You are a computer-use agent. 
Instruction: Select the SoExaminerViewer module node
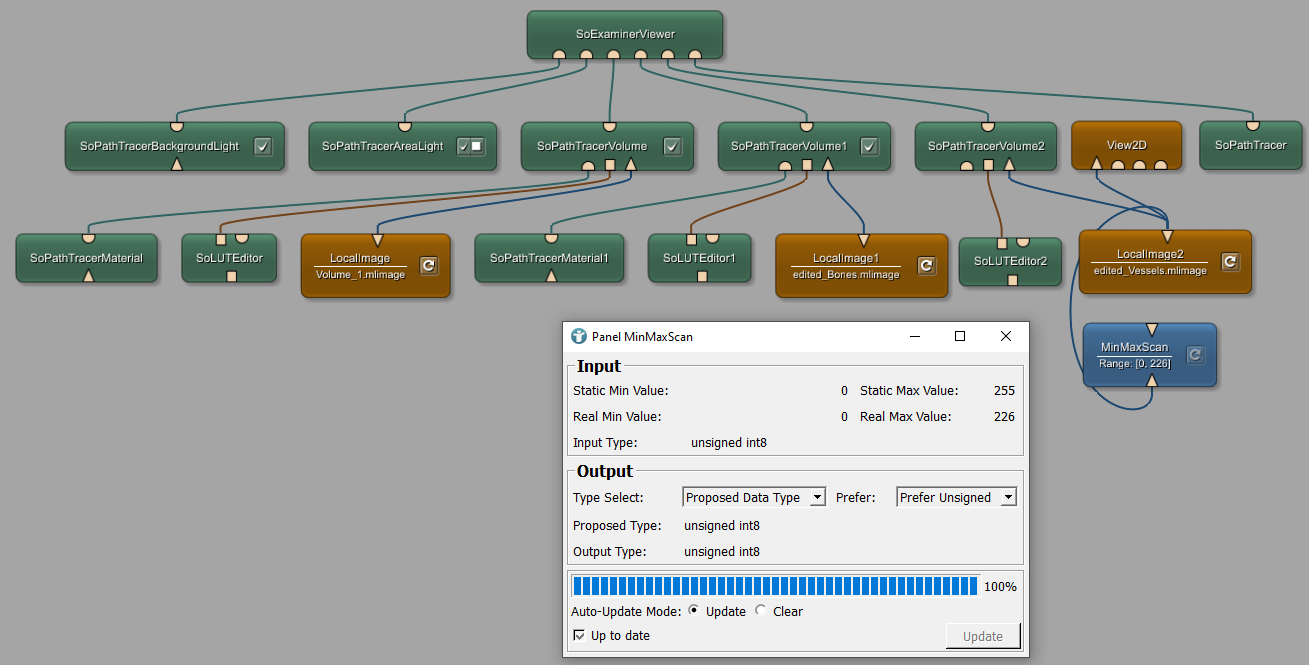point(625,34)
